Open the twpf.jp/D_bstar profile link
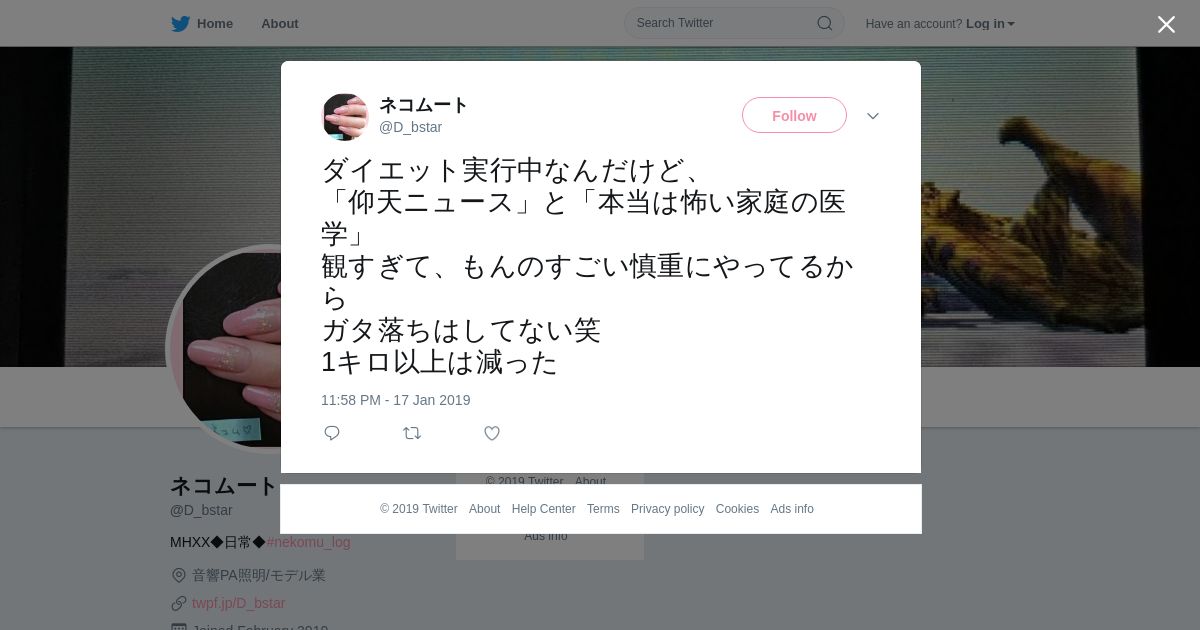The image size is (1200, 630). (239, 603)
